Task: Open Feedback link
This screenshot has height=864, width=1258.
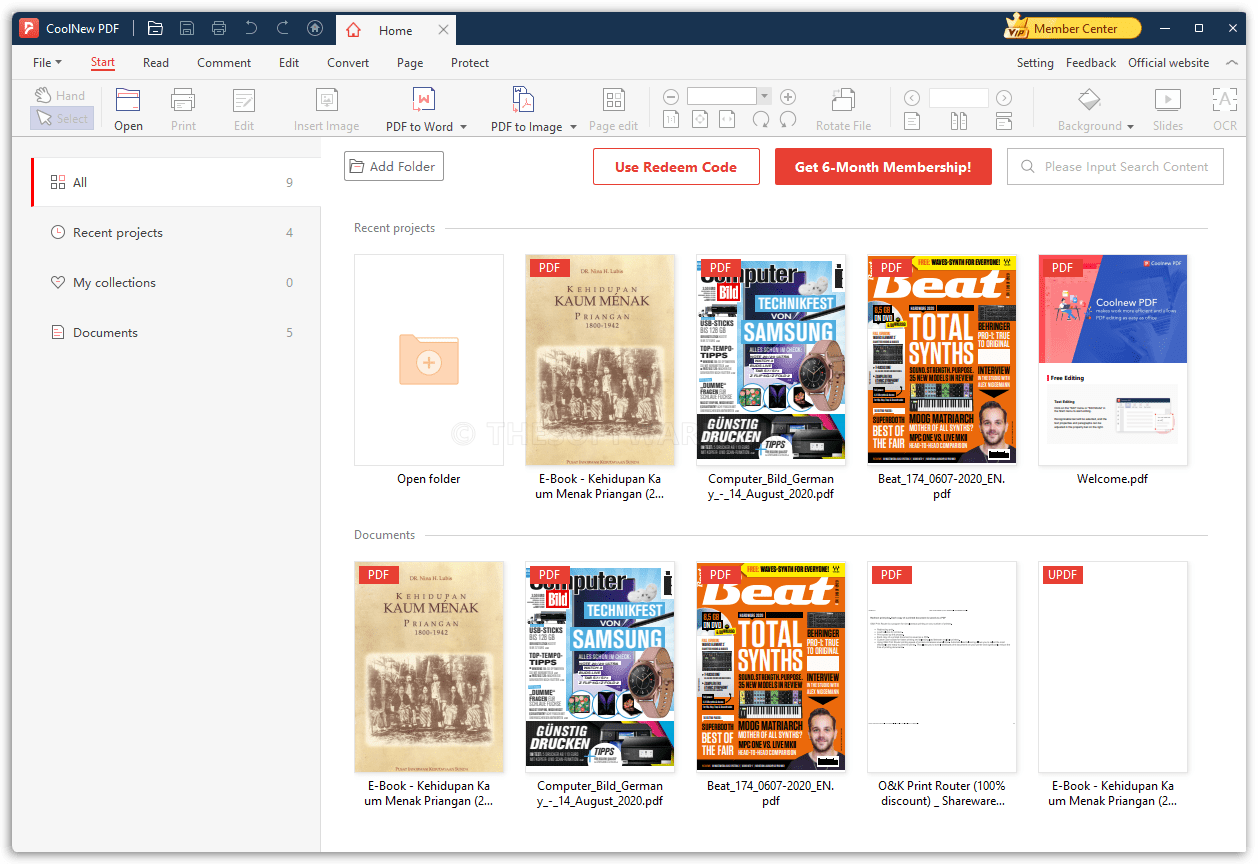Action: [x=1091, y=63]
